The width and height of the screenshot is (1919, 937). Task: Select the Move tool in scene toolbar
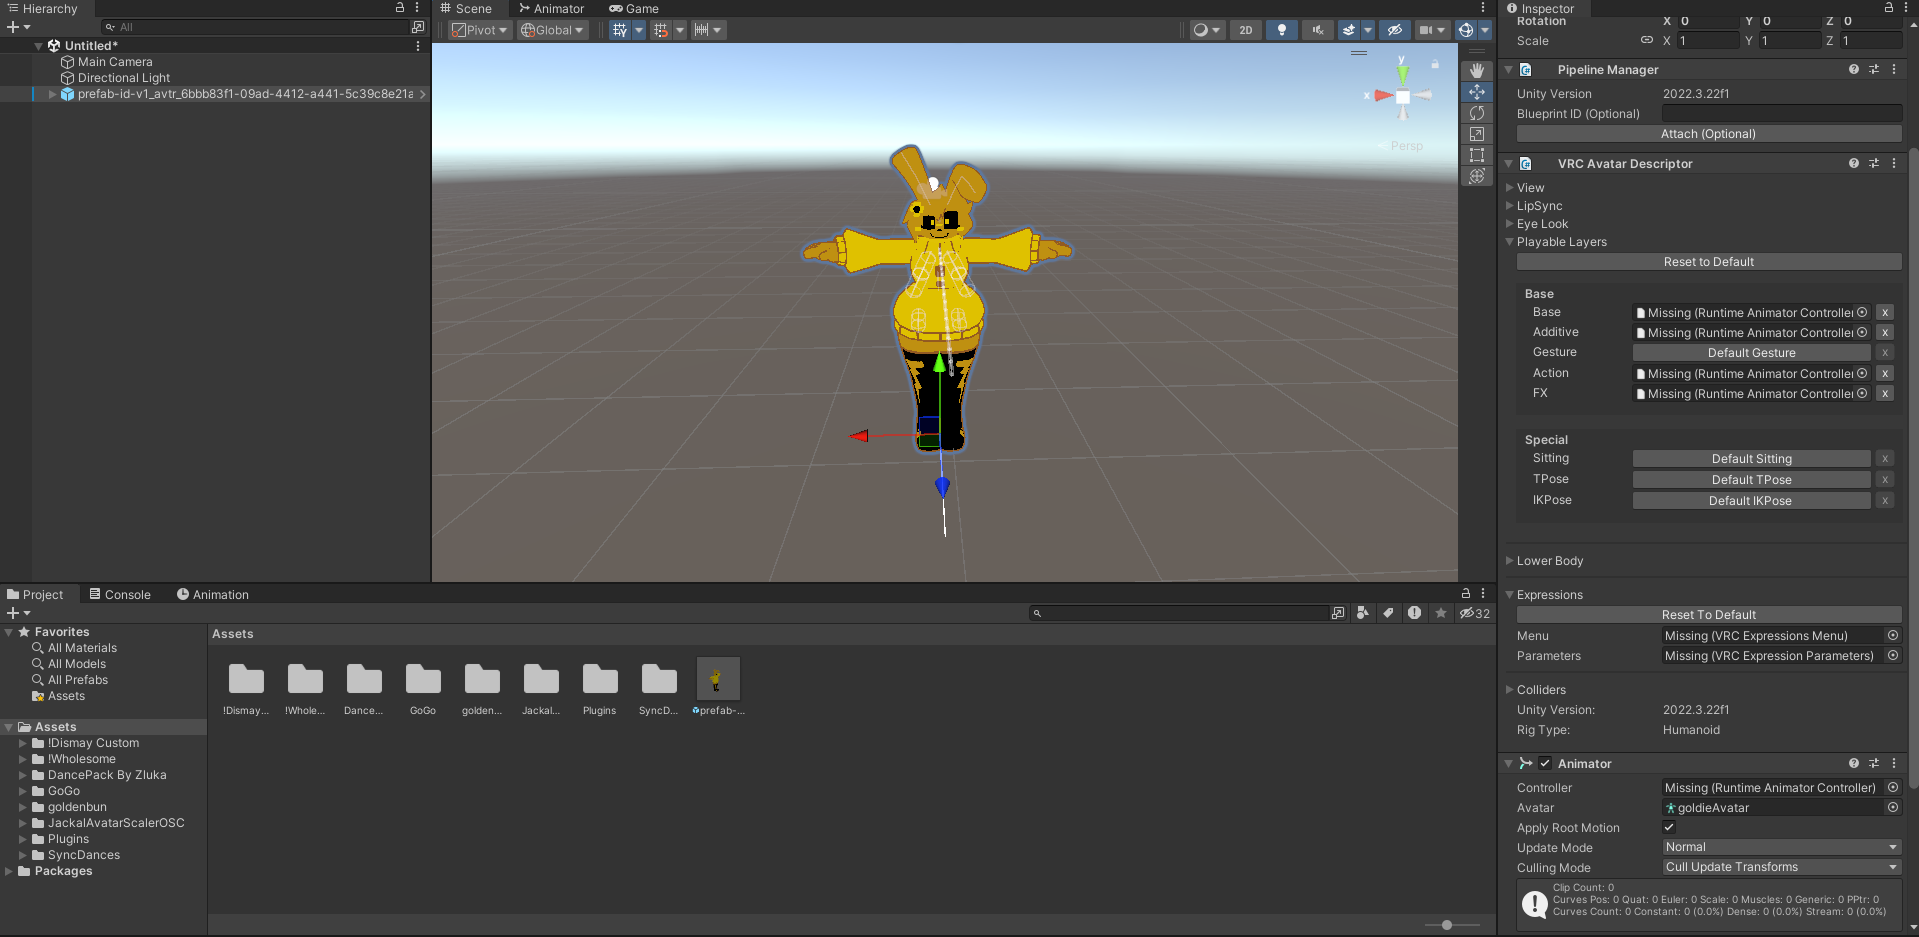coord(1477,92)
